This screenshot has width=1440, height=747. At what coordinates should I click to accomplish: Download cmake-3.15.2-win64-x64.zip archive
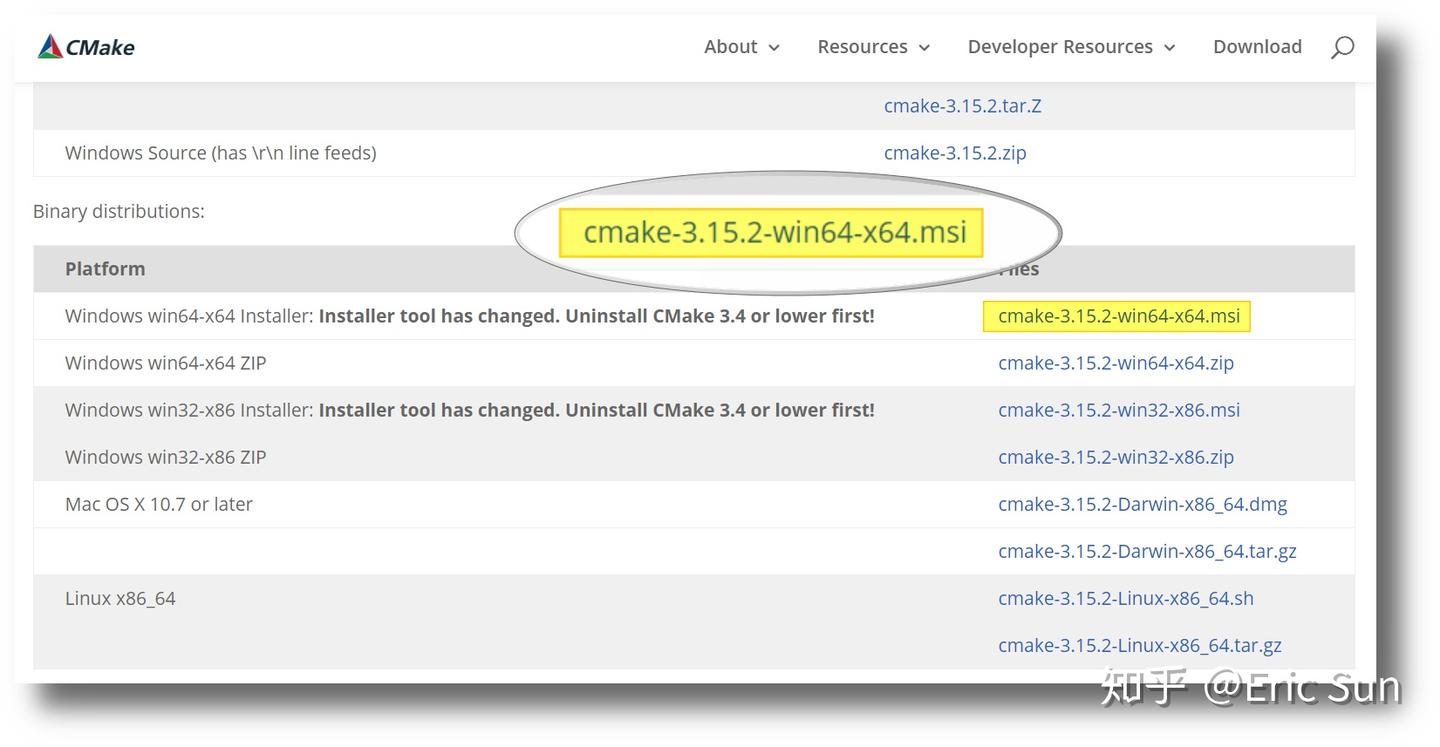point(1115,363)
